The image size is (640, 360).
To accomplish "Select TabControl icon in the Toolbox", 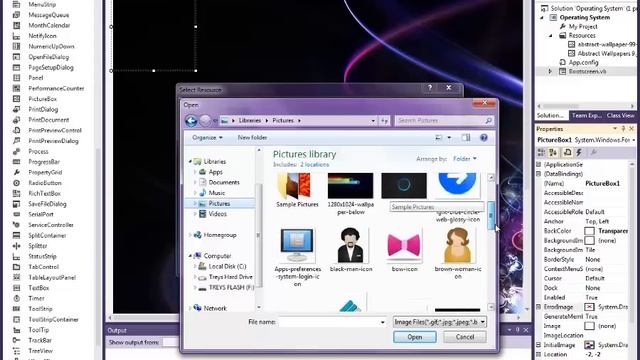I will (x=16, y=267).
